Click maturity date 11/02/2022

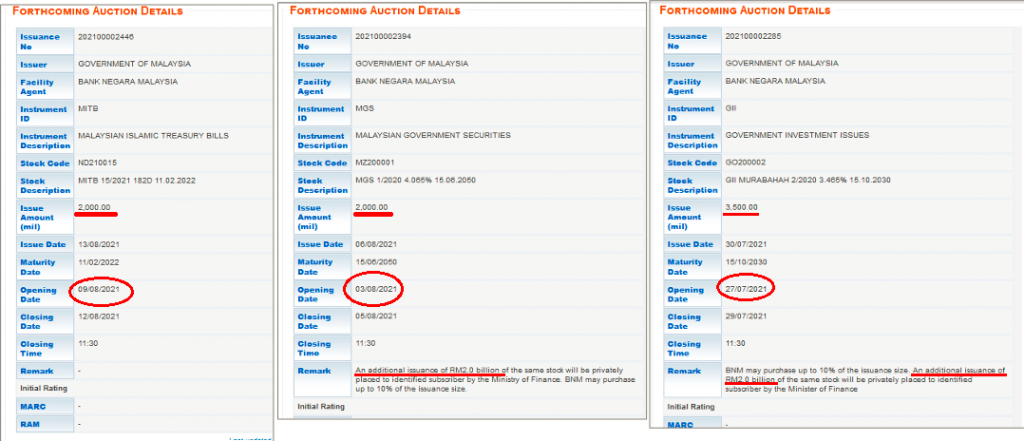99,263
